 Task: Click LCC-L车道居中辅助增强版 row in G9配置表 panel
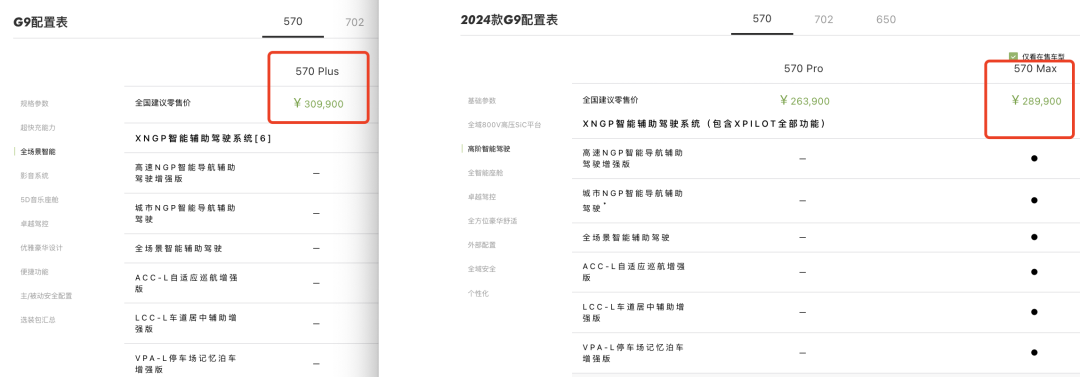point(251,323)
